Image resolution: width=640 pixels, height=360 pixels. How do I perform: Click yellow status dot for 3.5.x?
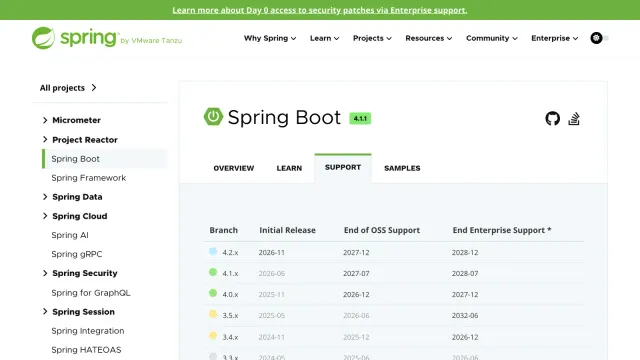coord(213,314)
